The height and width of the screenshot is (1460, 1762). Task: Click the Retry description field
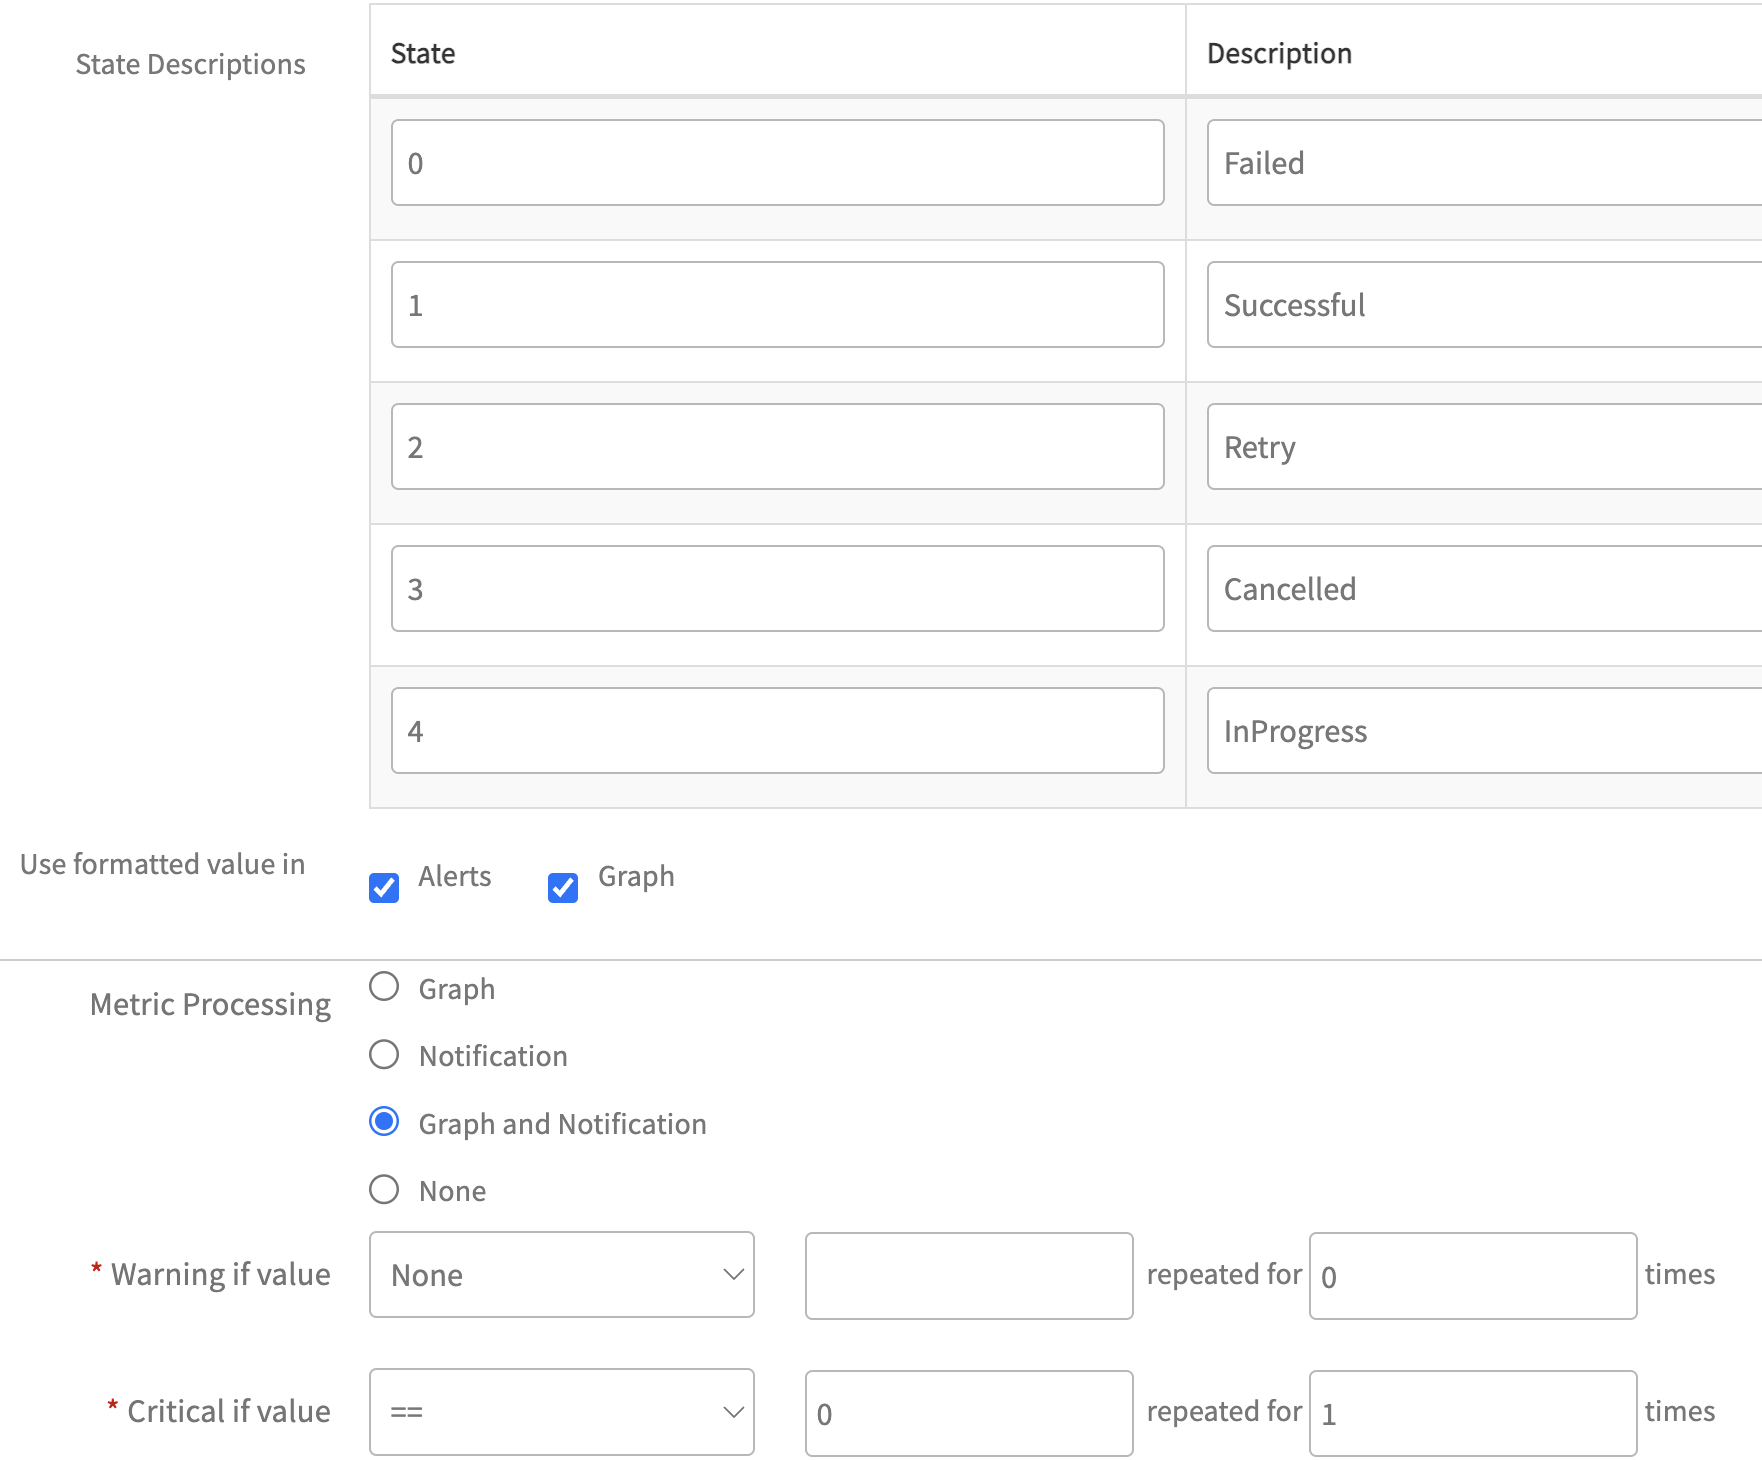pyautogui.click(x=1485, y=447)
